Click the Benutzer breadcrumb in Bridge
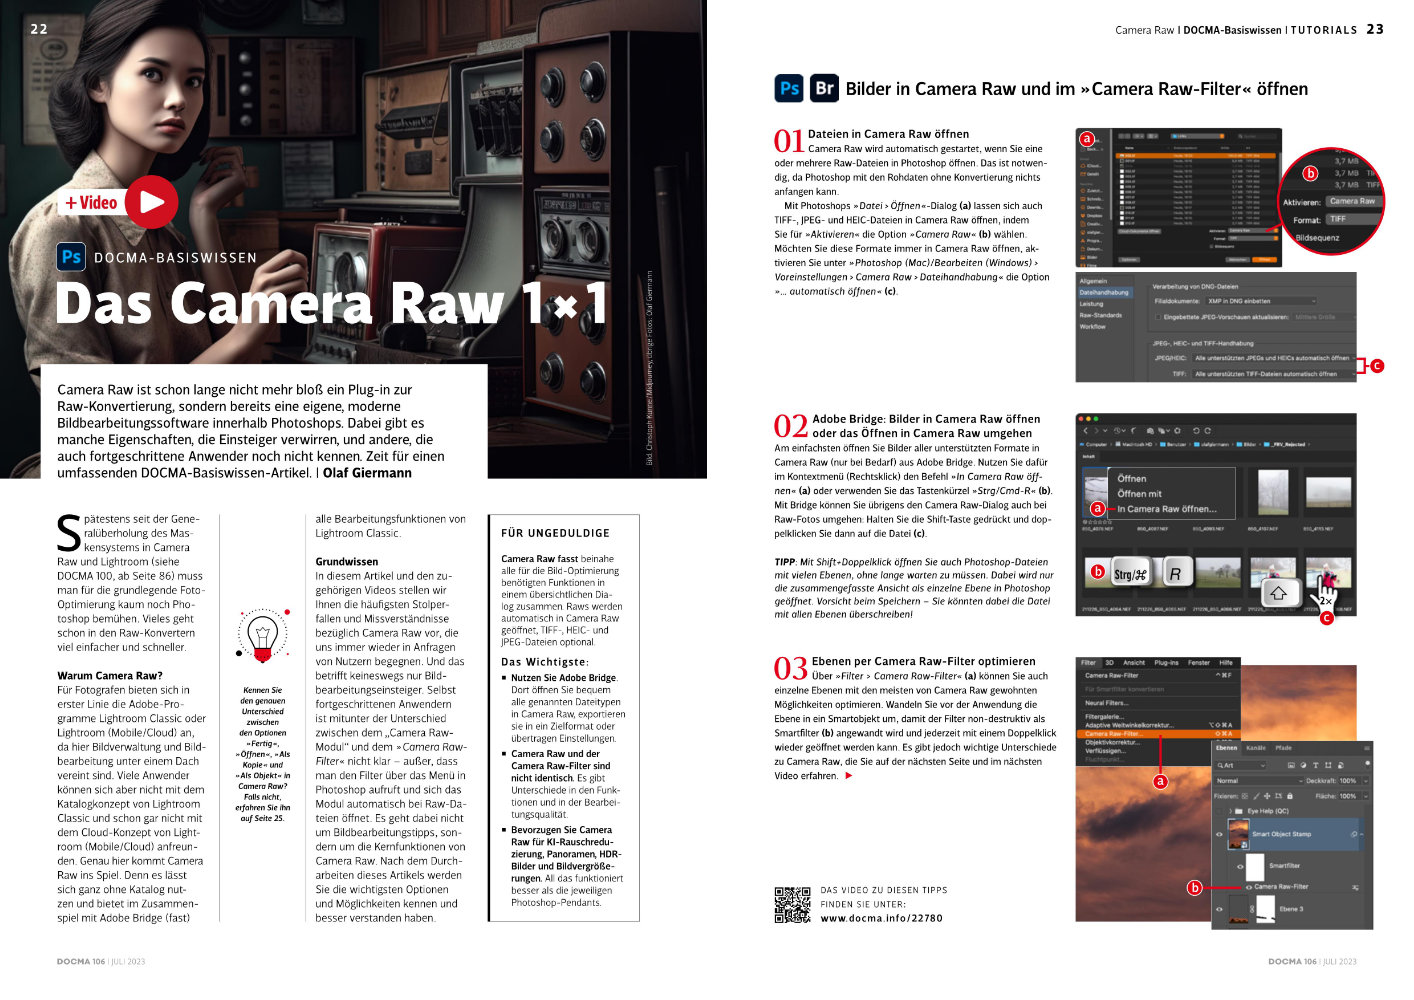The height and width of the screenshot is (1000, 1414). point(1173,444)
